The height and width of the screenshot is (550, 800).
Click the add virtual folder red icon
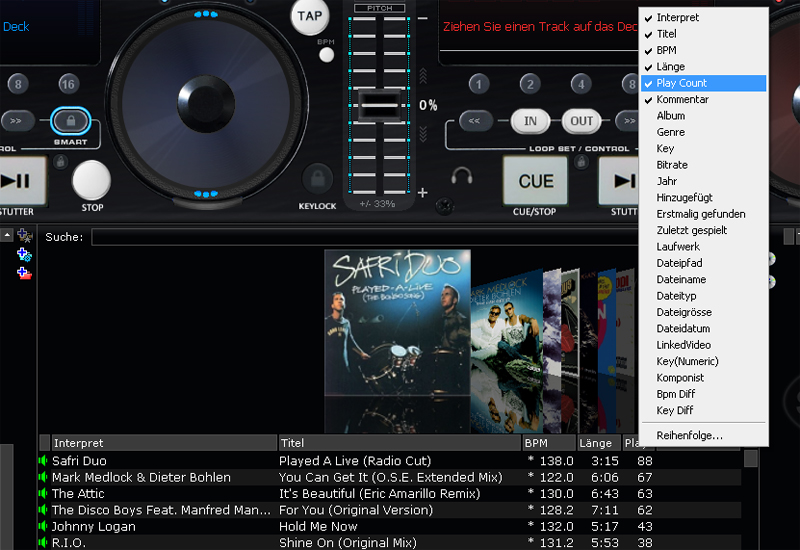24,273
